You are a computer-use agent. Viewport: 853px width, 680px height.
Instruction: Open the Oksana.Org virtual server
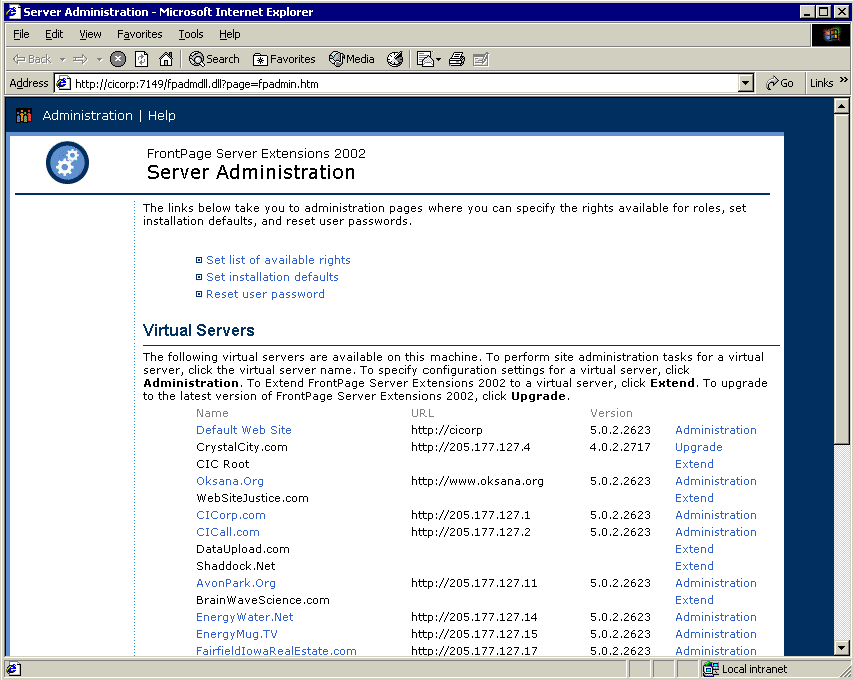(230, 481)
